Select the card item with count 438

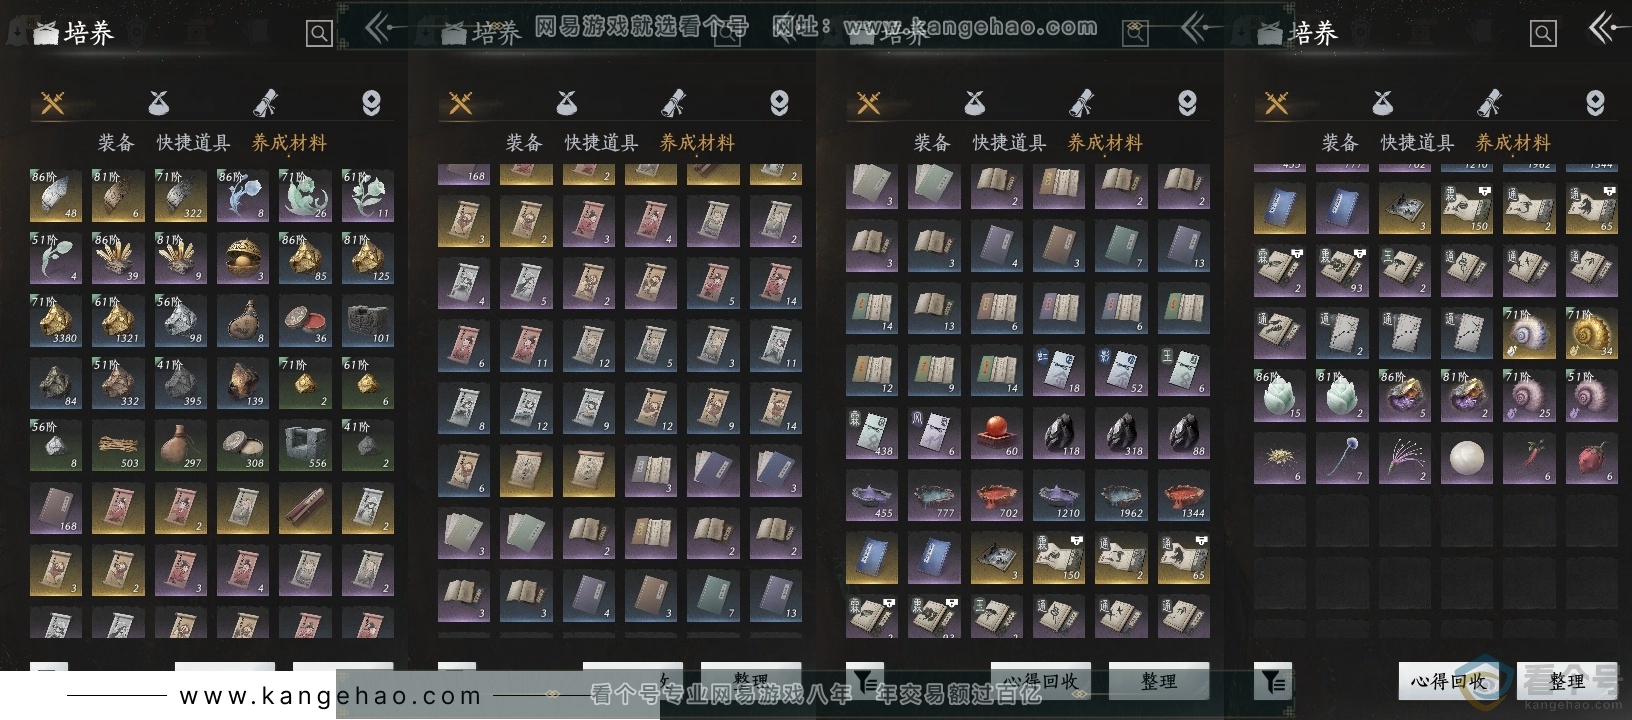(872, 434)
